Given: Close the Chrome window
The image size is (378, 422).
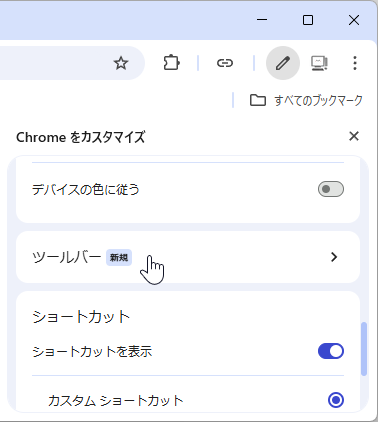Looking at the screenshot, I should click(354, 20).
